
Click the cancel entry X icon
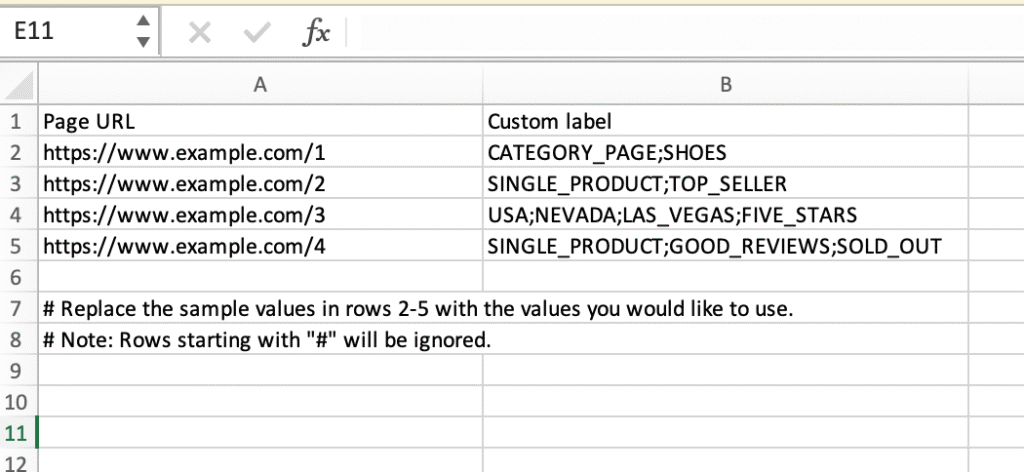(x=200, y=33)
